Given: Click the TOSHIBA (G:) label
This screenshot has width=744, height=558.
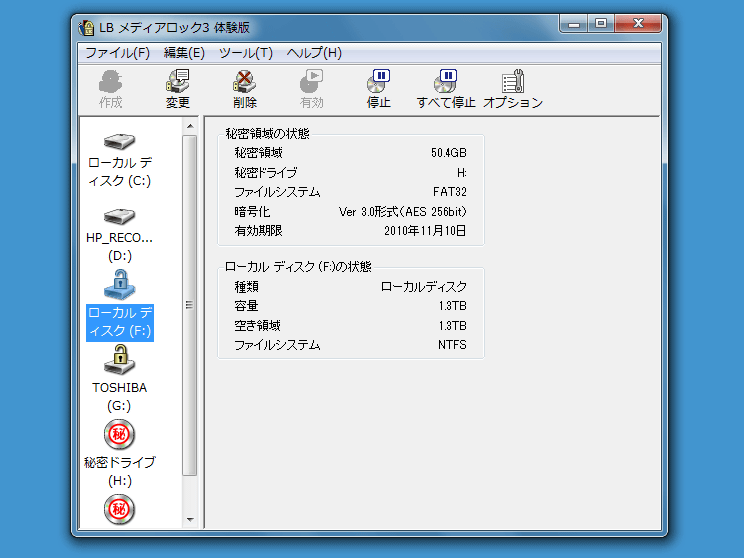Looking at the screenshot, I should (x=120, y=397).
